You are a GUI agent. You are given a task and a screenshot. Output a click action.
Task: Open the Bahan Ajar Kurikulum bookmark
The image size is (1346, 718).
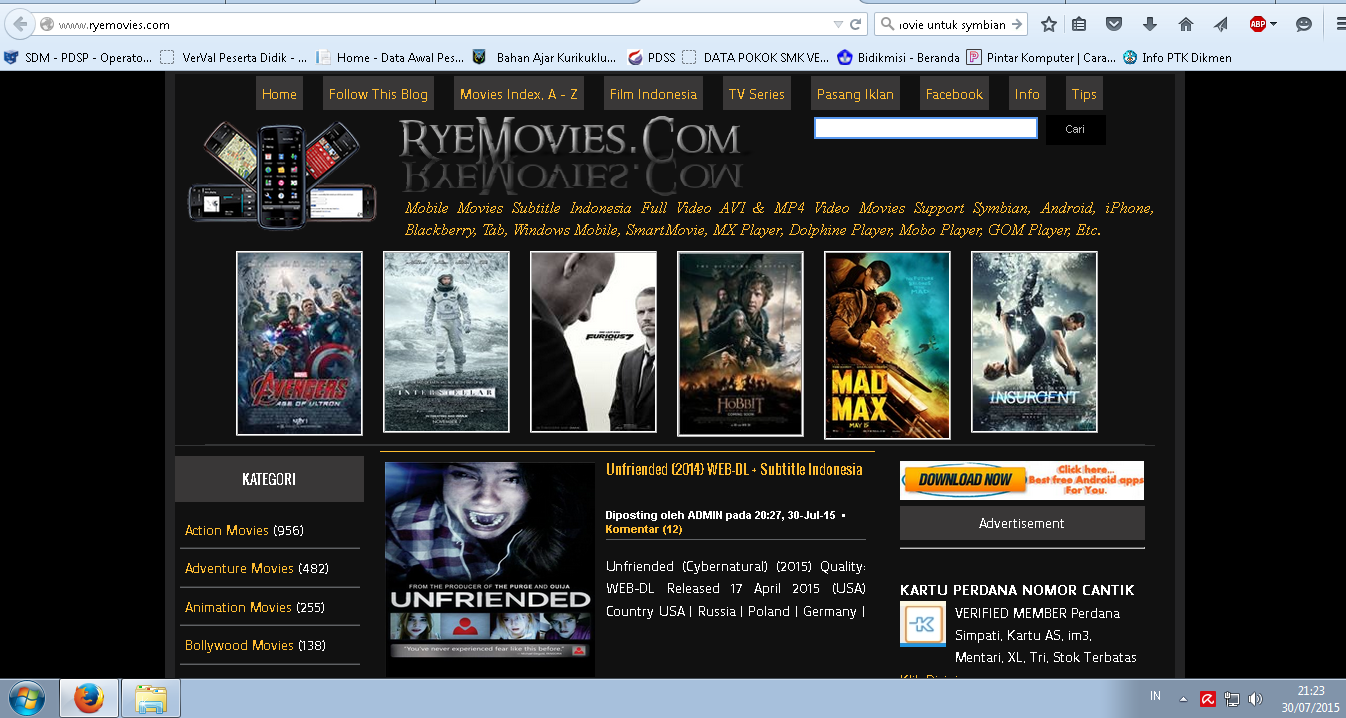coord(545,58)
